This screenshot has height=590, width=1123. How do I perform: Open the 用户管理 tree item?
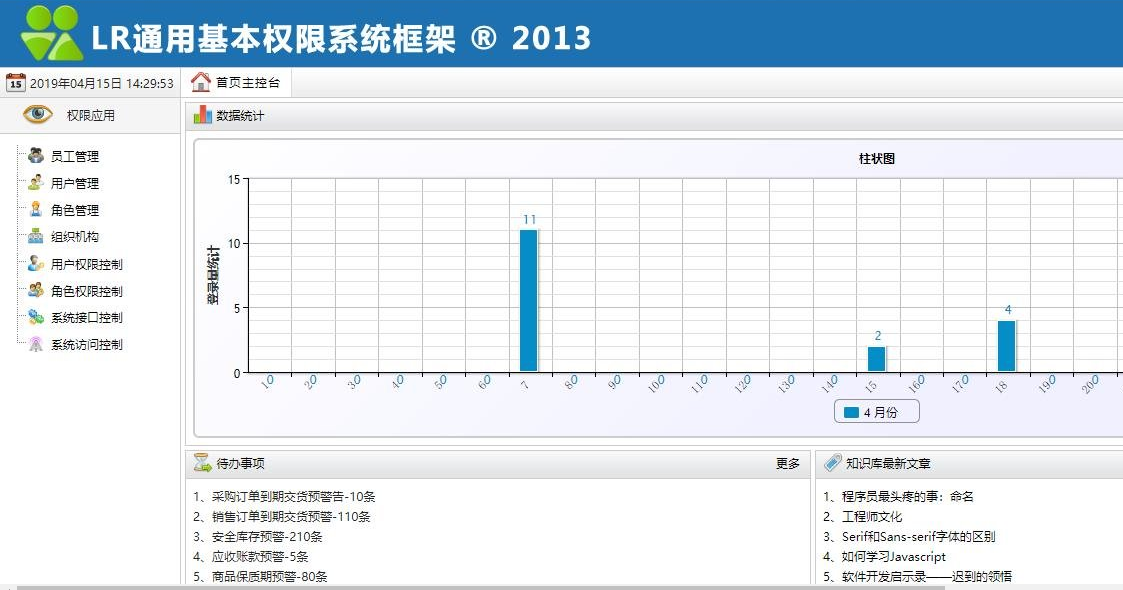pos(74,183)
